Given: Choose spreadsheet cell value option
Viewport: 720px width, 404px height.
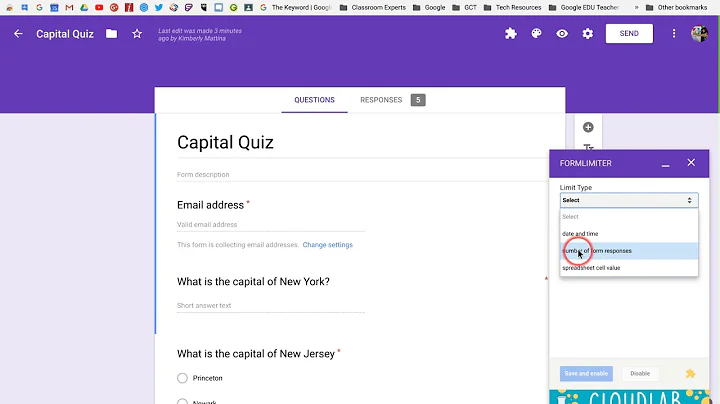Looking at the screenshot, I should tap(629, 268).
